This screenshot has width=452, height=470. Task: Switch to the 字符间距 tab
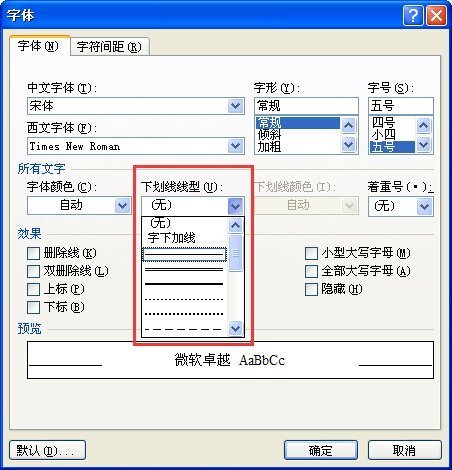(110, 46)
